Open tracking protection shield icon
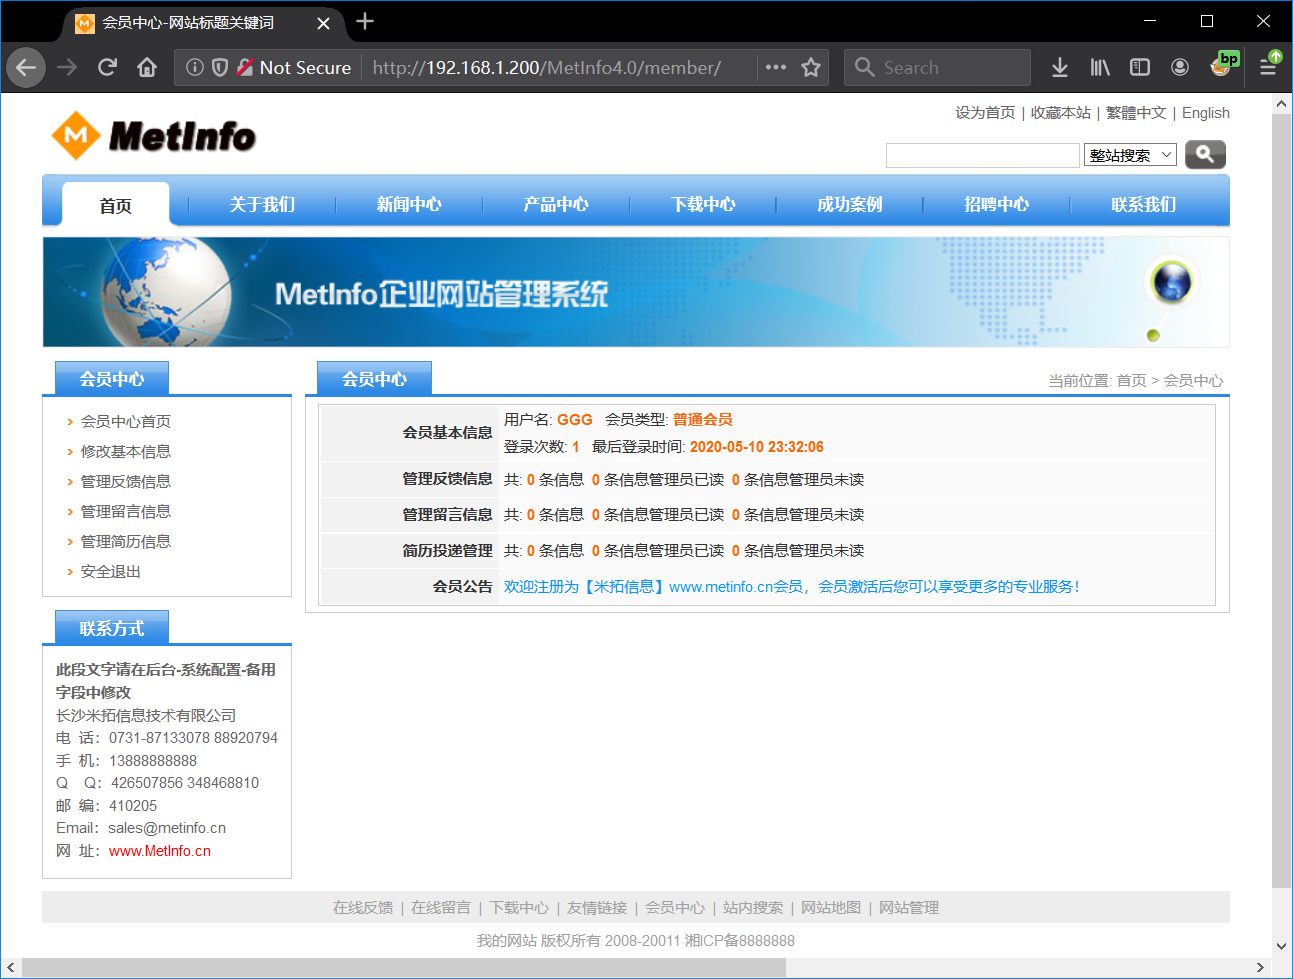Image resolution: width=1293 pixels, height=979 pixels. click(x=220, y=67)
